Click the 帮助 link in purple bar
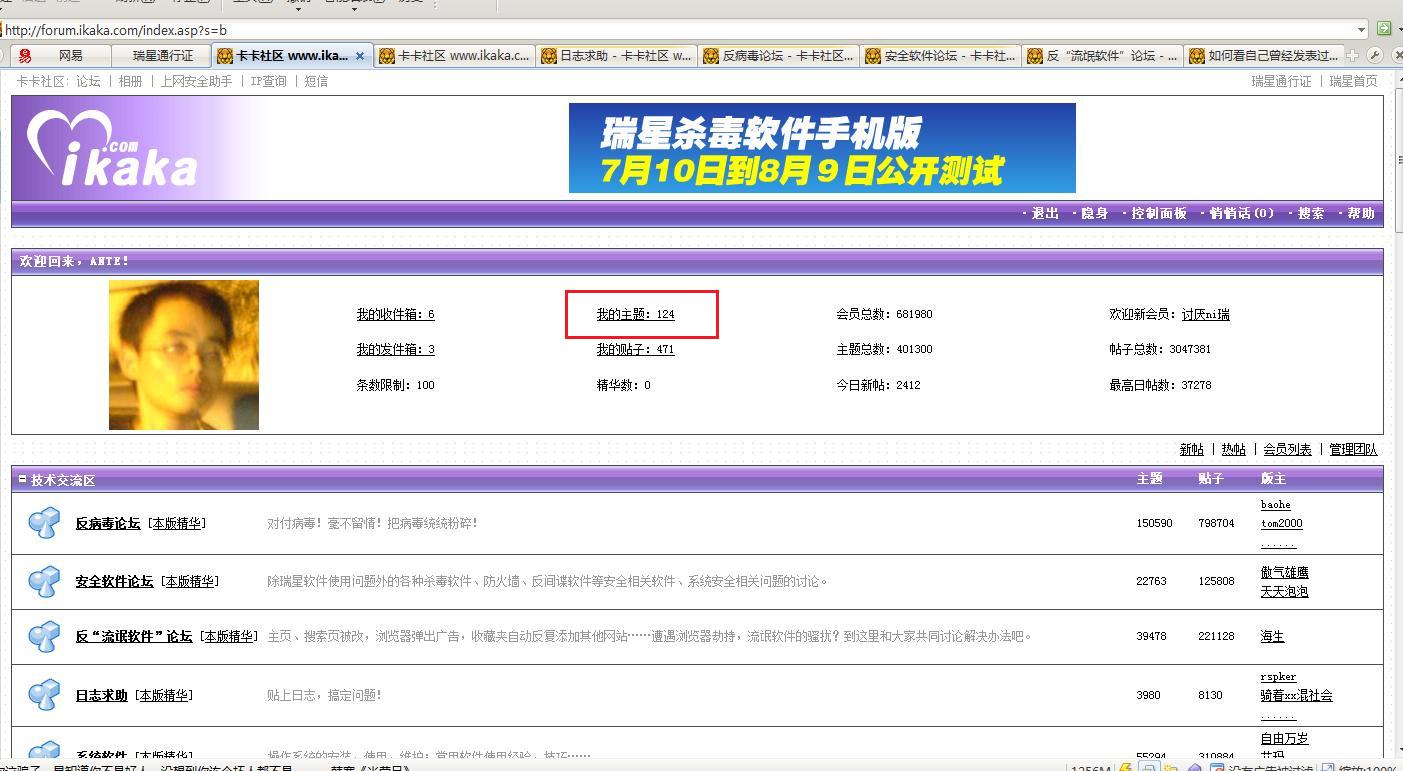Viewport: 1403px width, 771px height. pos(1361,213)
